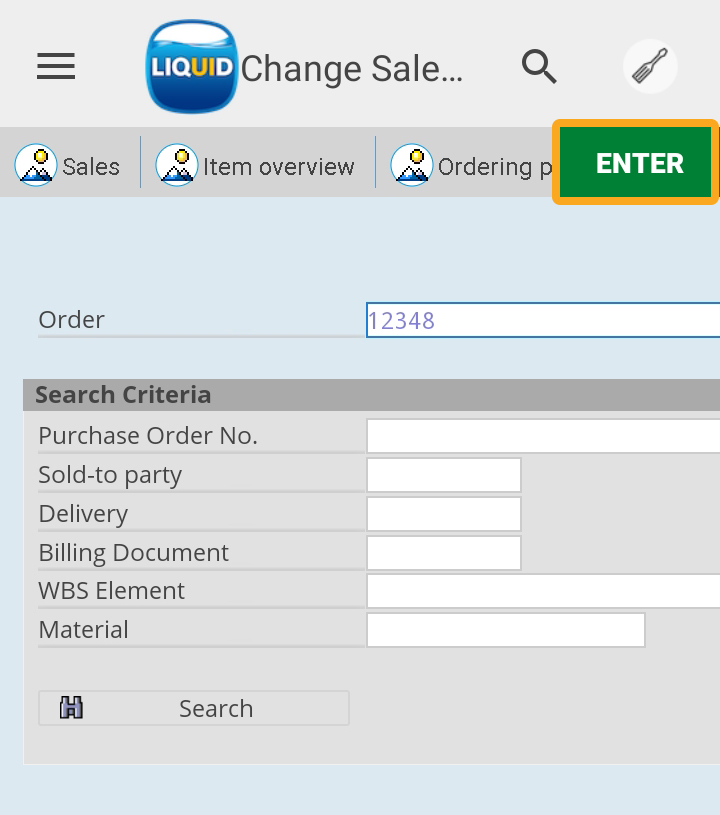Click the icon beside Item overview
720x815 pixels.
(x=177, y=166)
